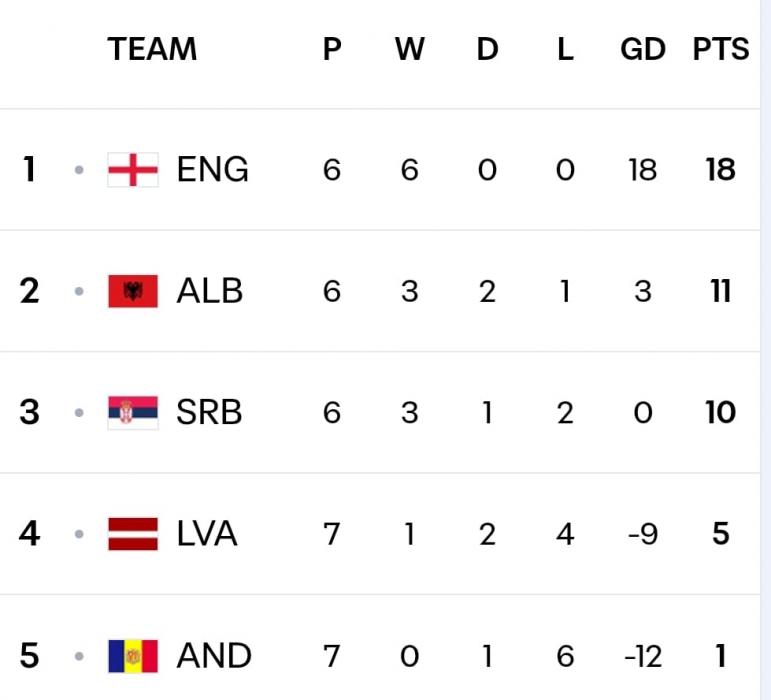Click the L column header
The image size is (771, 700).
point(565,49)
